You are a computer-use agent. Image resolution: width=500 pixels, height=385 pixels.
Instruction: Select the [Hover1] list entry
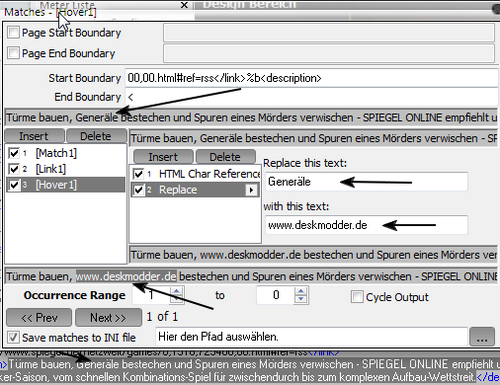click(x=66, y=185)
